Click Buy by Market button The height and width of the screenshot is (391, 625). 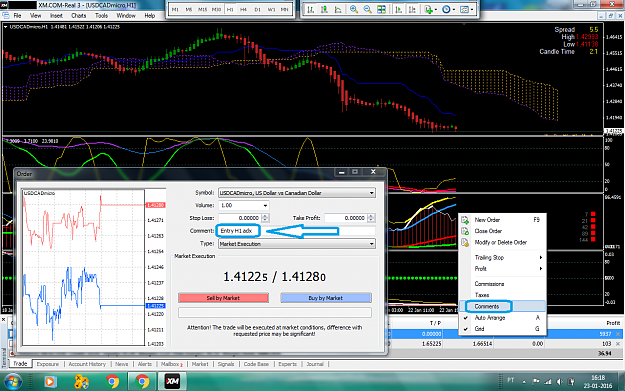(326, 298)
